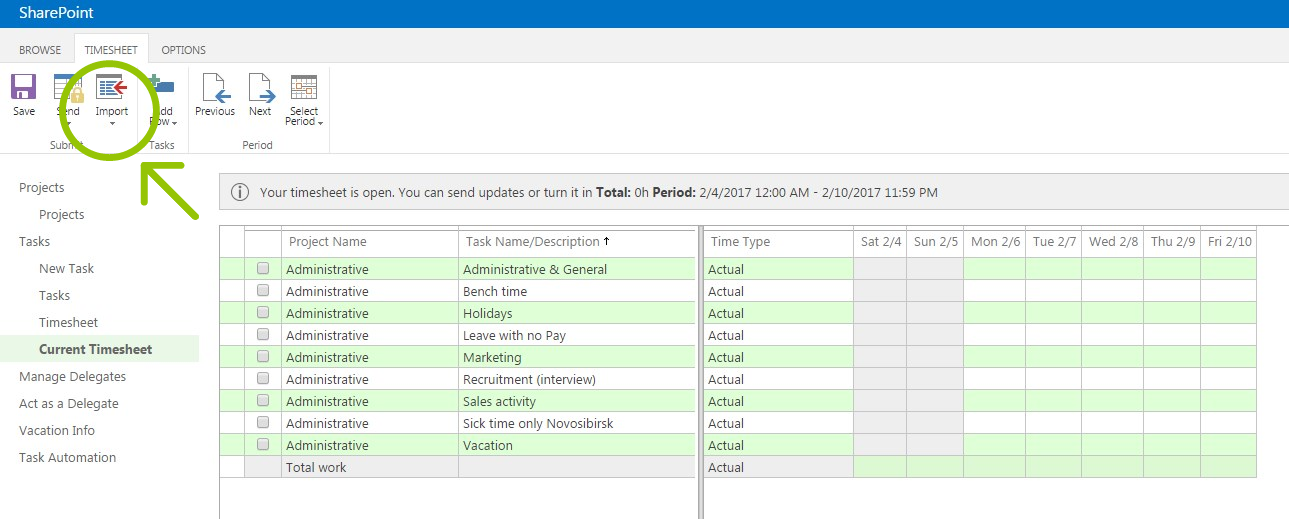Screen dimensions: 1289x519
Task: Open top-level Tasks heading in sidebar
Action: (34, 242)
